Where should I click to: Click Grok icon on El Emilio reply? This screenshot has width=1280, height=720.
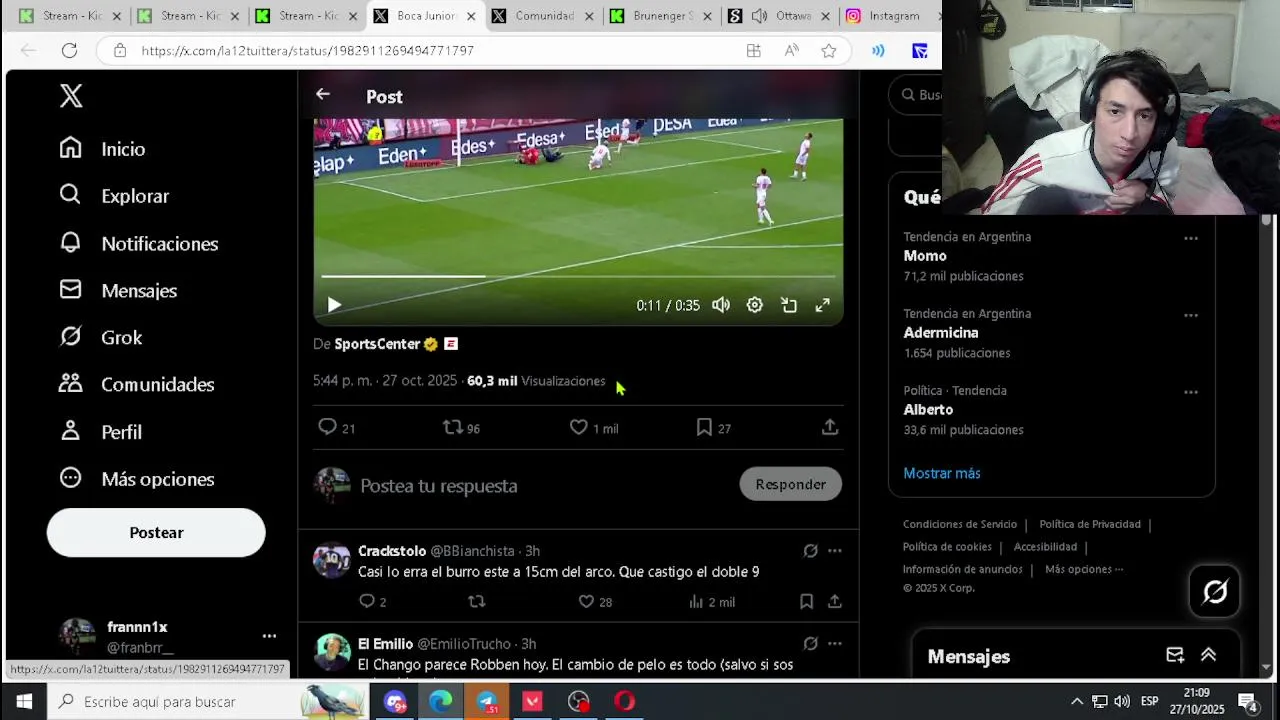point(811,644)
